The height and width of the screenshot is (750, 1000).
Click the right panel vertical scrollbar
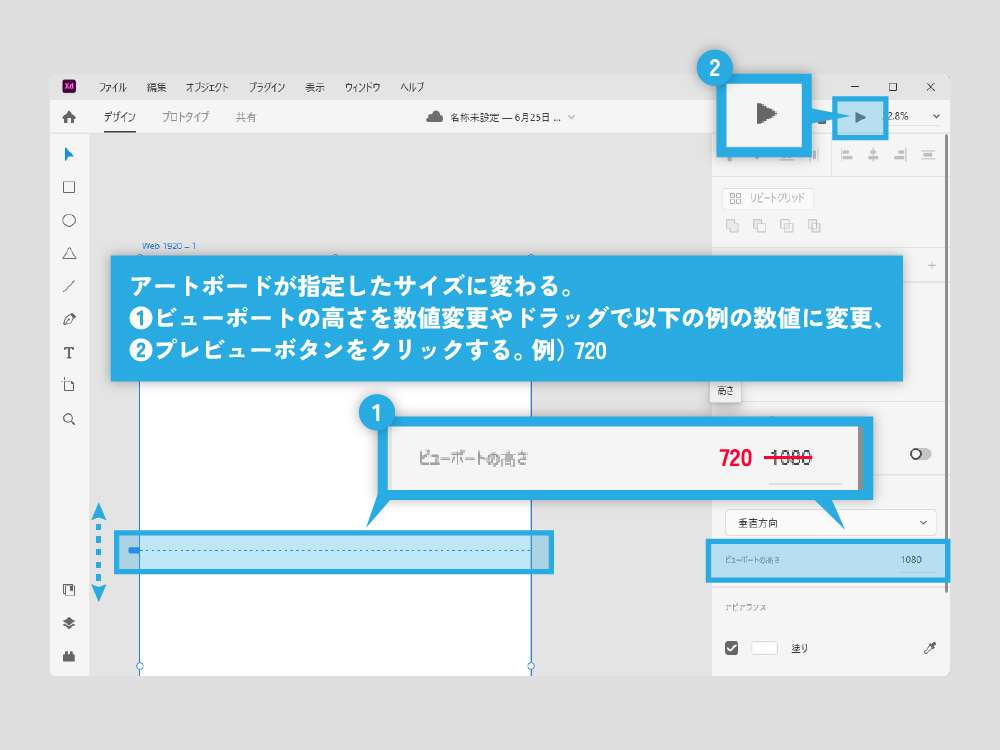[946, 364]
